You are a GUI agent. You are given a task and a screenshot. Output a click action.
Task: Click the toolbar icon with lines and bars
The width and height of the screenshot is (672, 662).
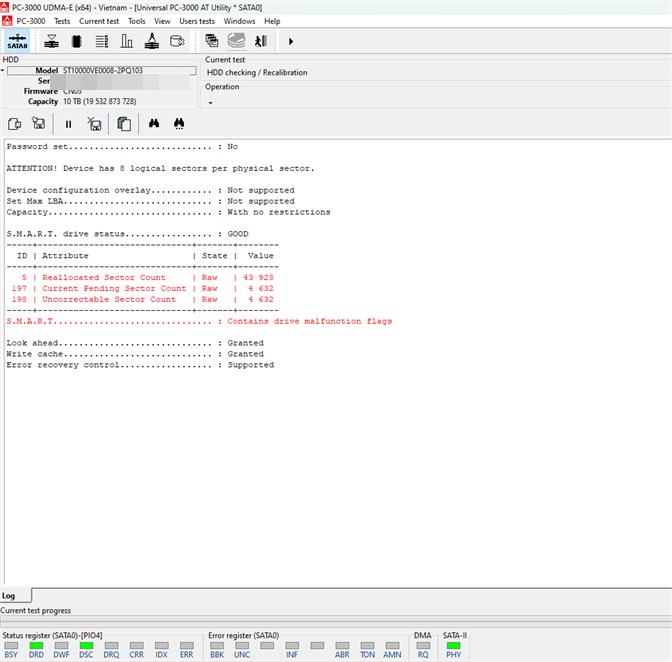point(102,41)
